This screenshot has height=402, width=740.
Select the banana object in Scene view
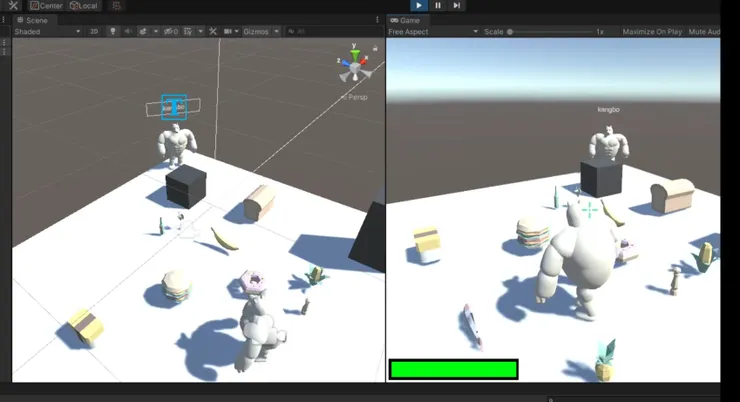(x=224, y=239)
